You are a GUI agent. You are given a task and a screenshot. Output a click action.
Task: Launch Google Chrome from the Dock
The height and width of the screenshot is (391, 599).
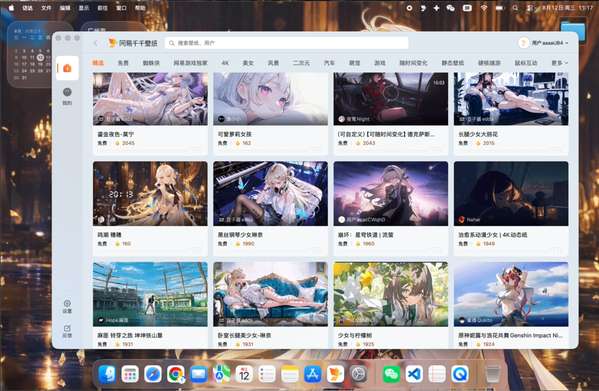[x=176, y=374]
